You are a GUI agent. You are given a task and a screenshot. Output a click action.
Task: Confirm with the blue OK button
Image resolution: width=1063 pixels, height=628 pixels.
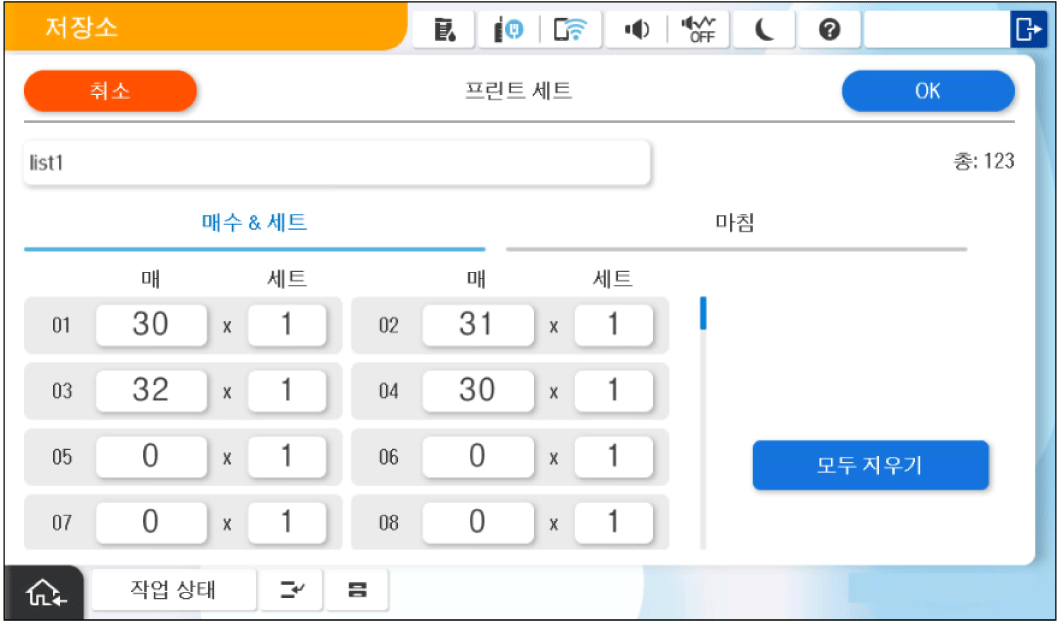point(927,91)
